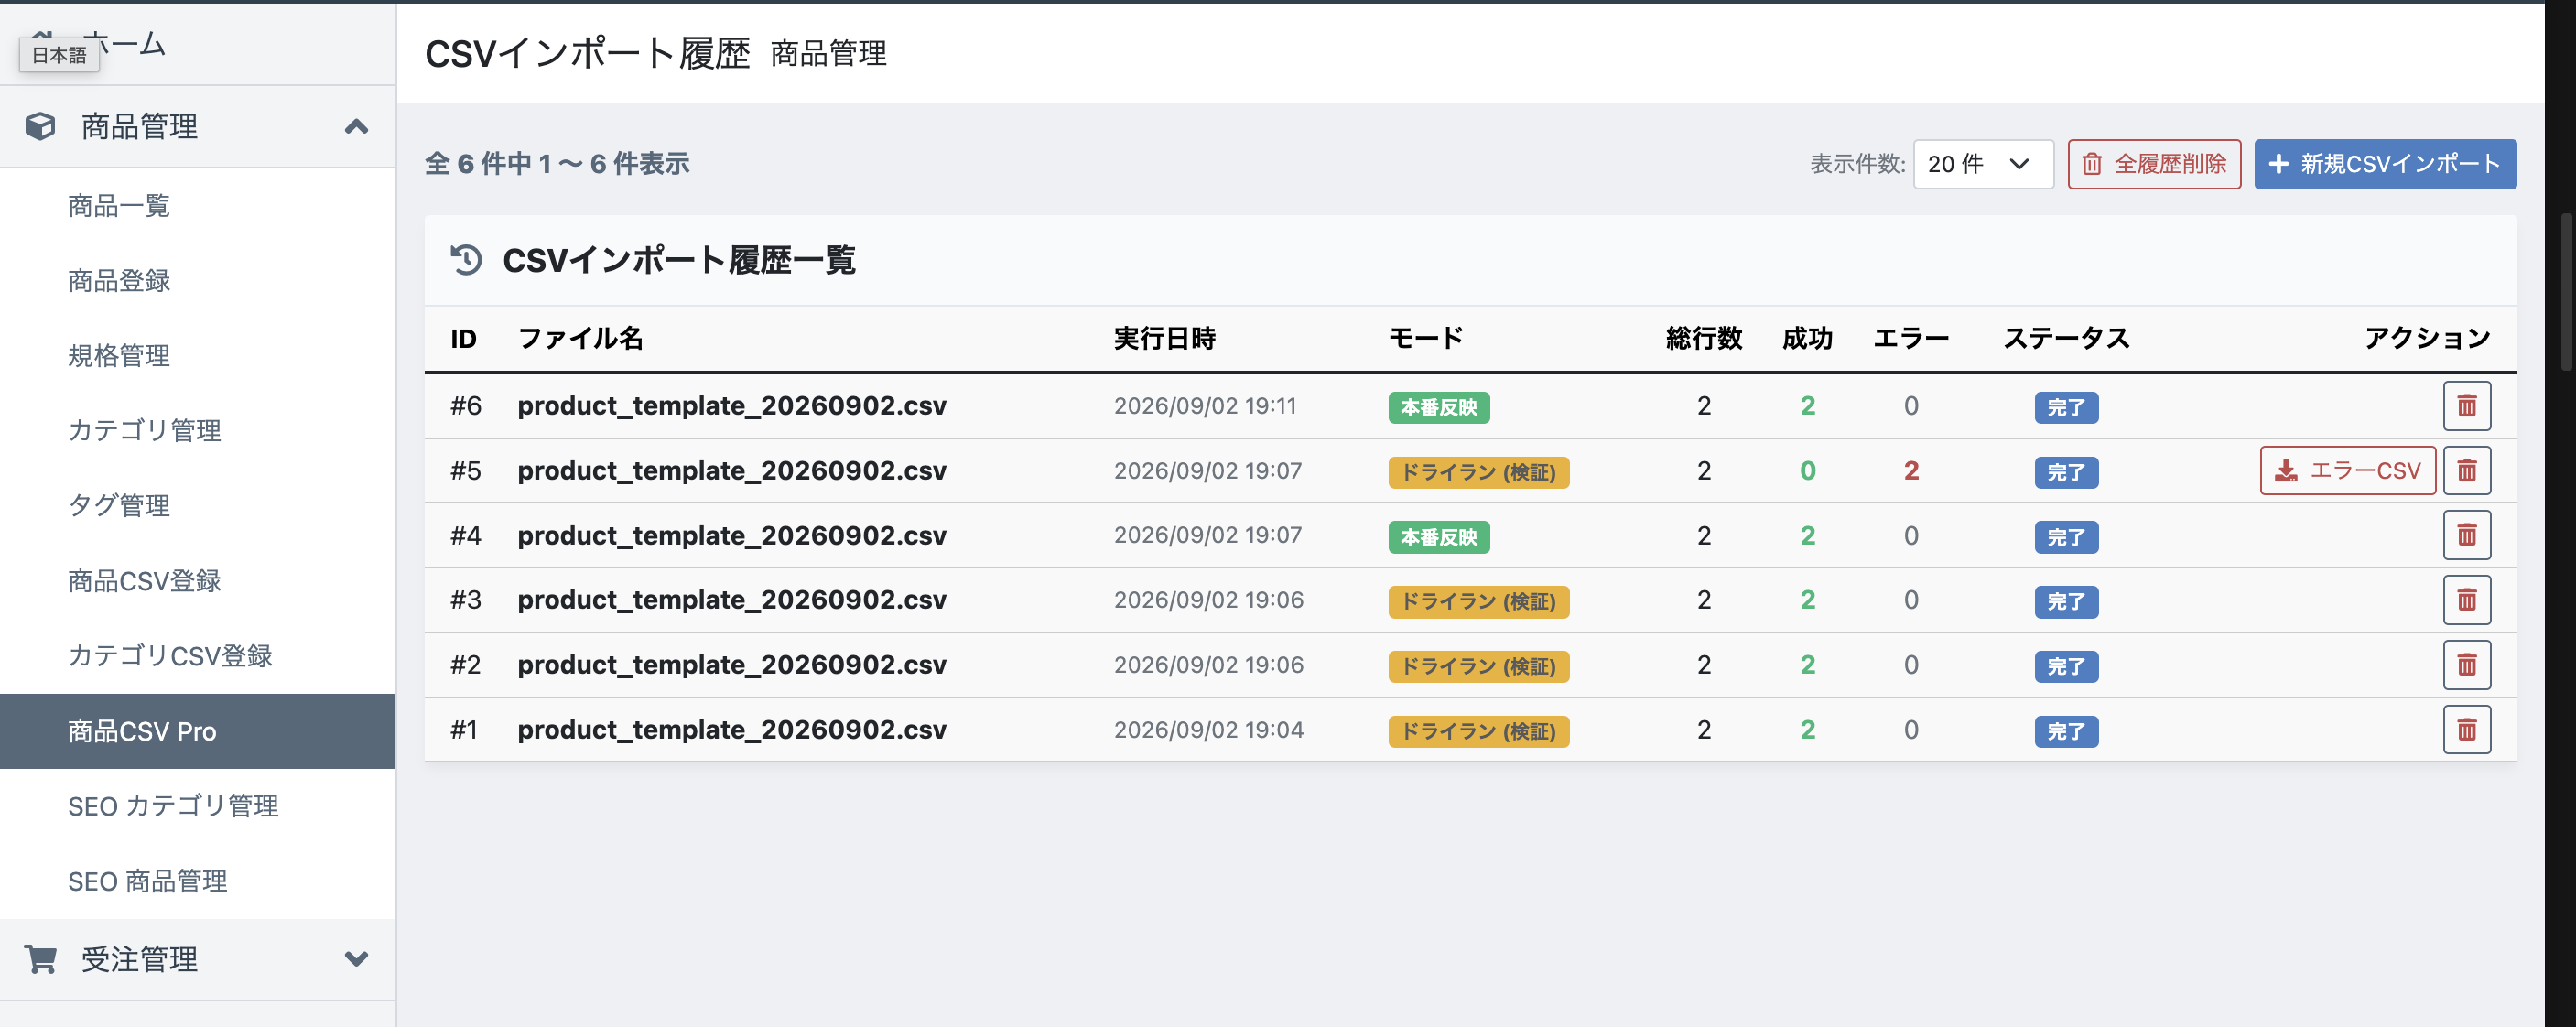Image resolution: width=2576 pixels, height=1027 pixels.
Task: Click the 商品管理 box icon in sidebar
Action: click(40, 126)
